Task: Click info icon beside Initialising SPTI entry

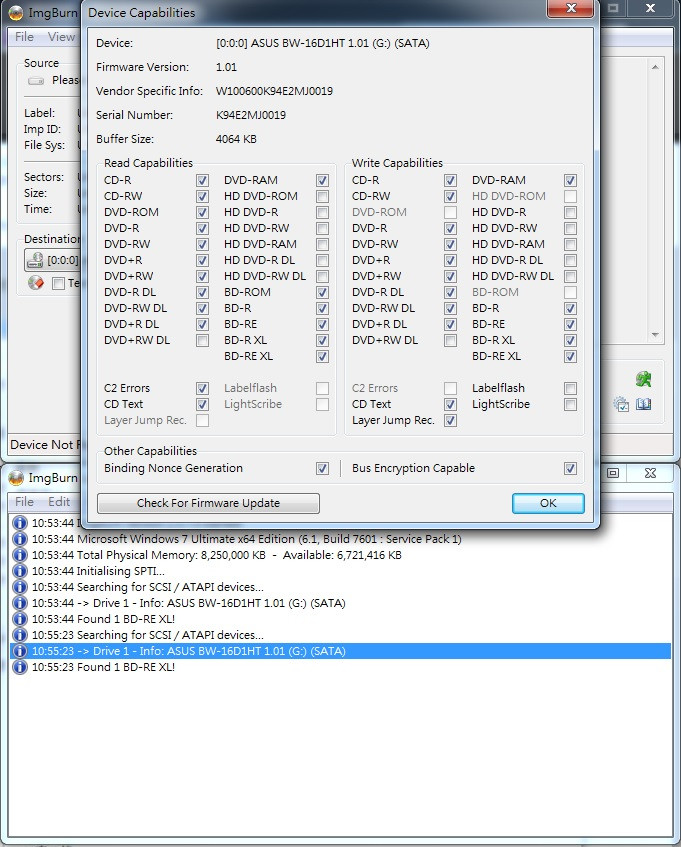Action: [19, 571]
